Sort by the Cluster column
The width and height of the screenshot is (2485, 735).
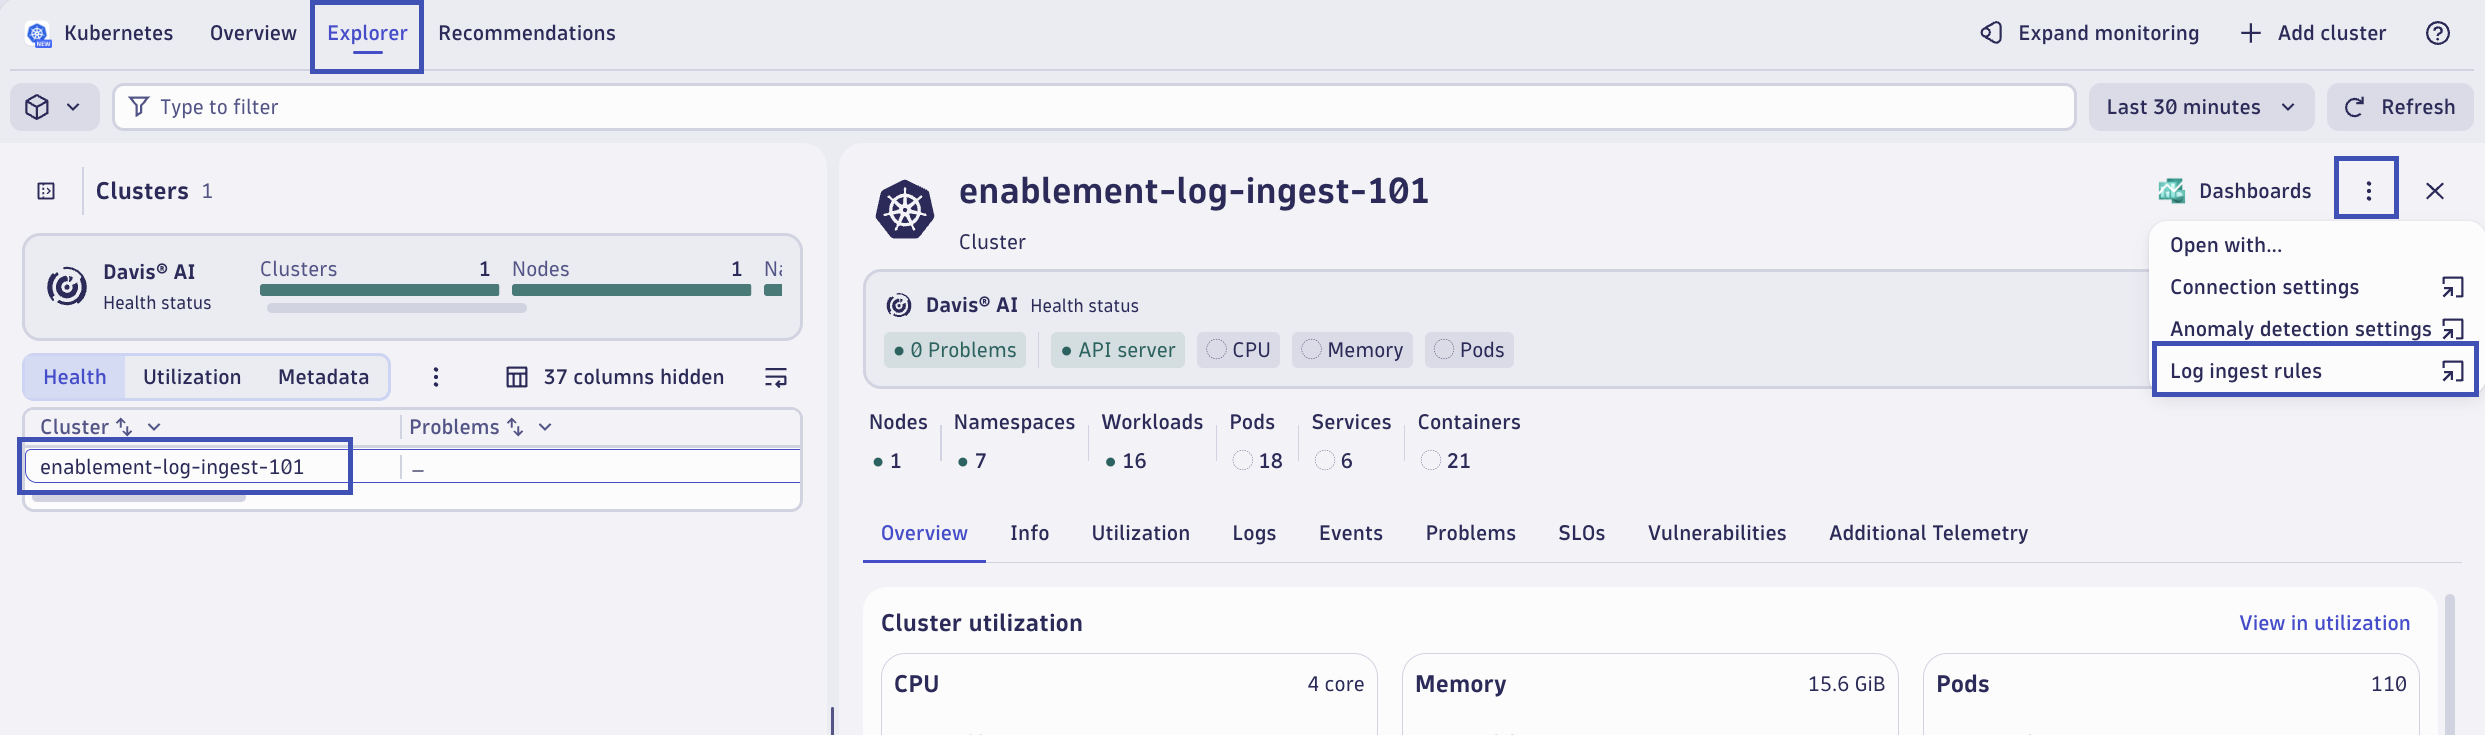tap(124, 427)
